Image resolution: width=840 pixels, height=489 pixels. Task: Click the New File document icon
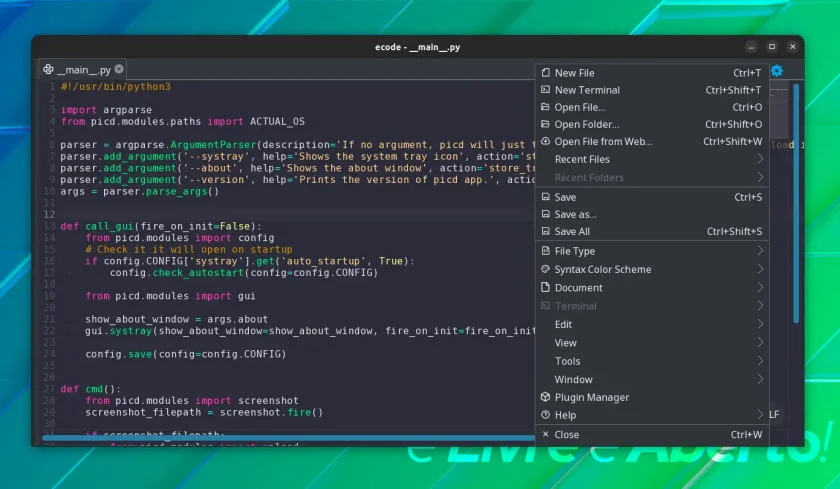[x=545, y=72]
